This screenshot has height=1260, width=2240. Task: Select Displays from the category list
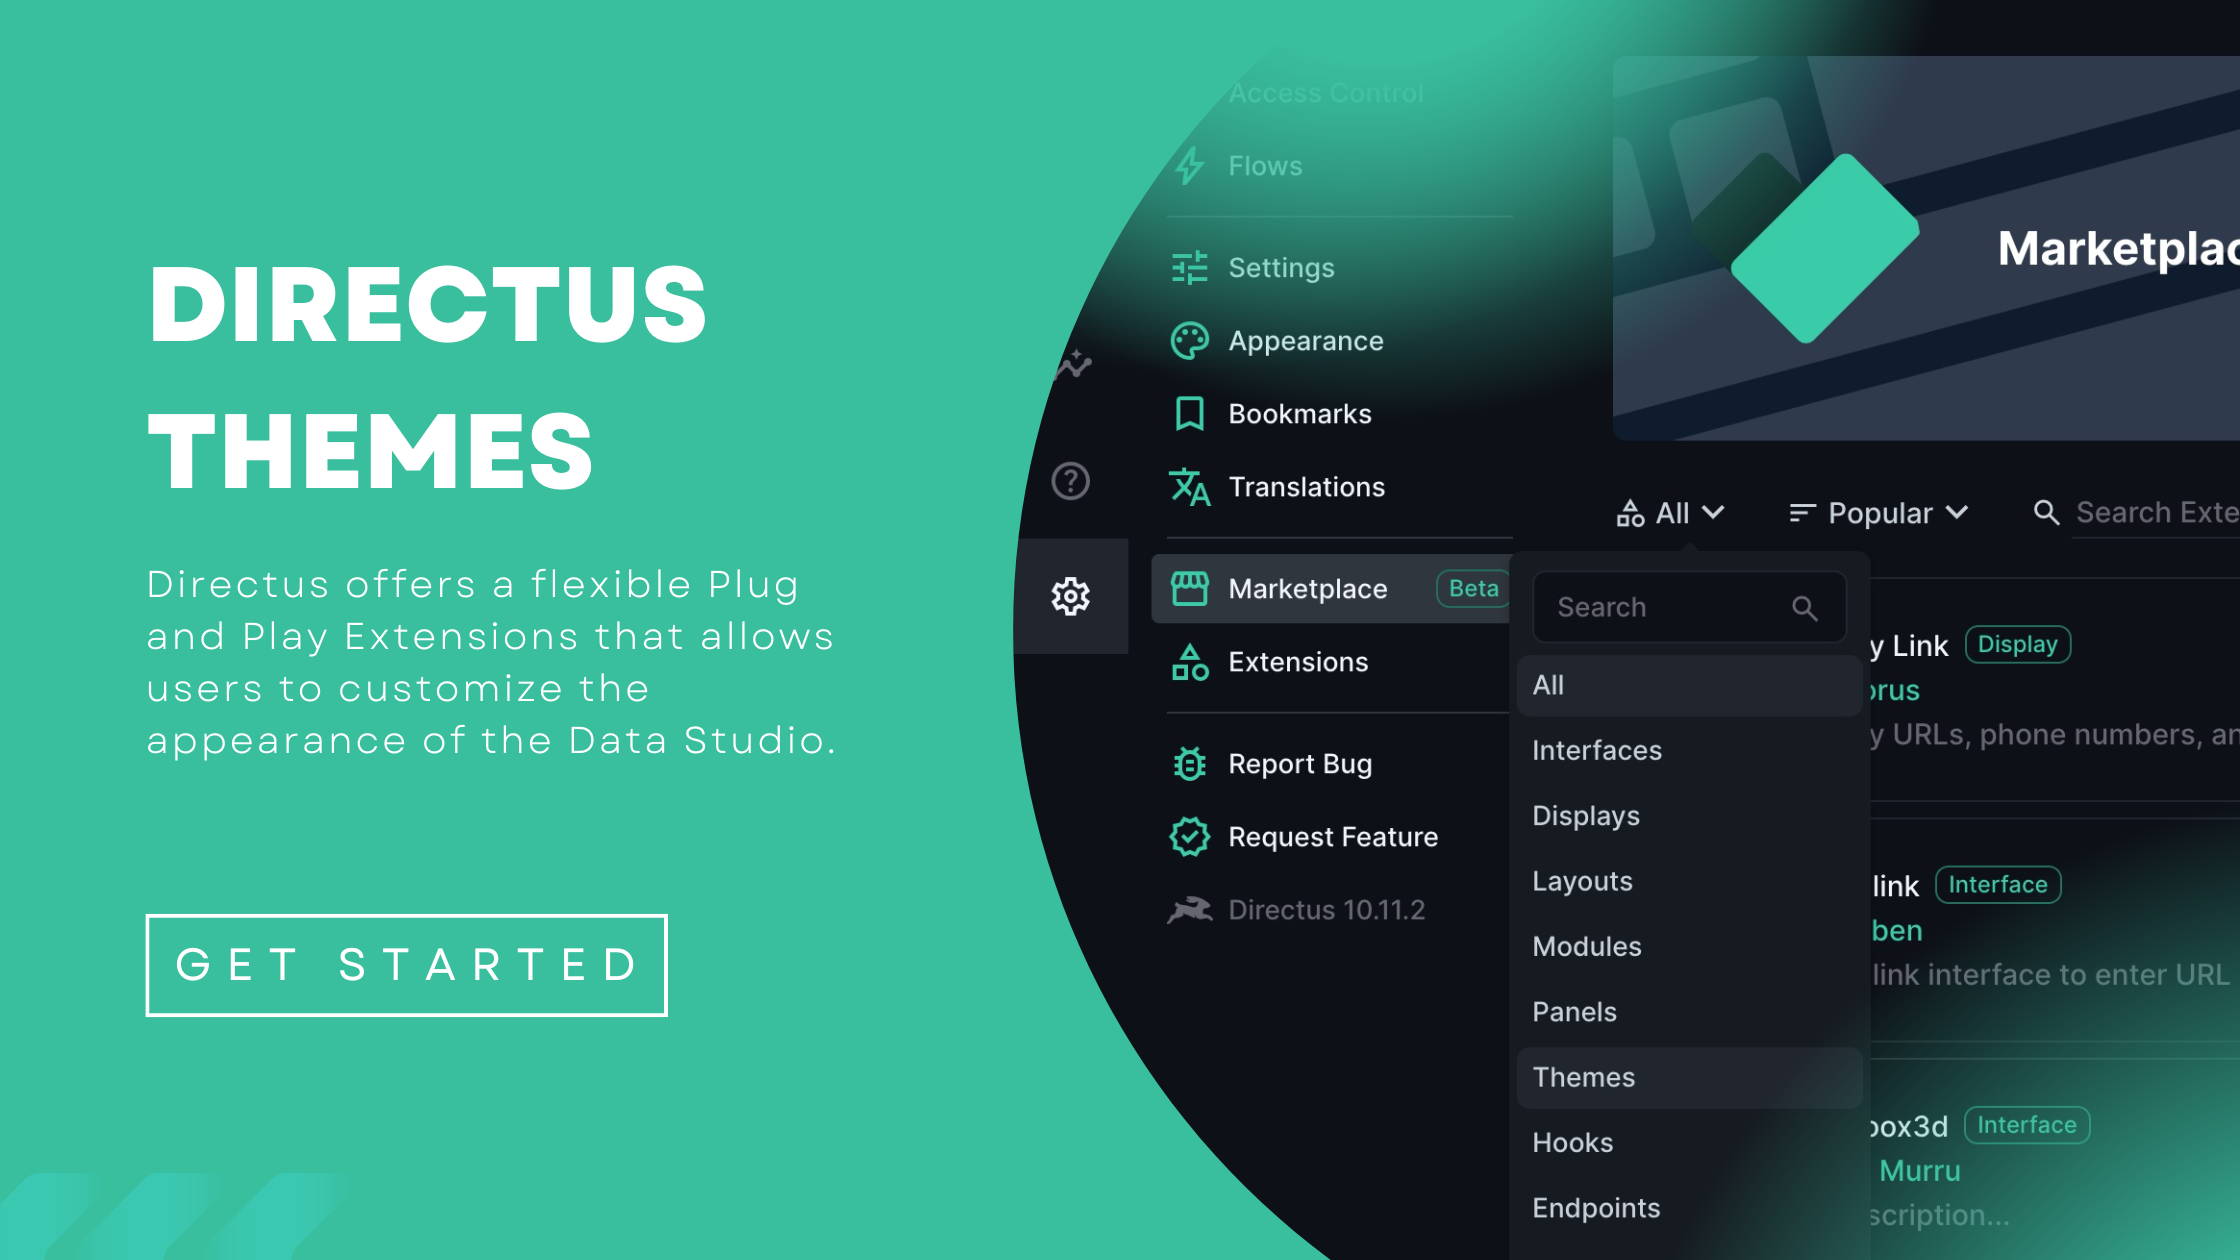[x=1588, y=815]
